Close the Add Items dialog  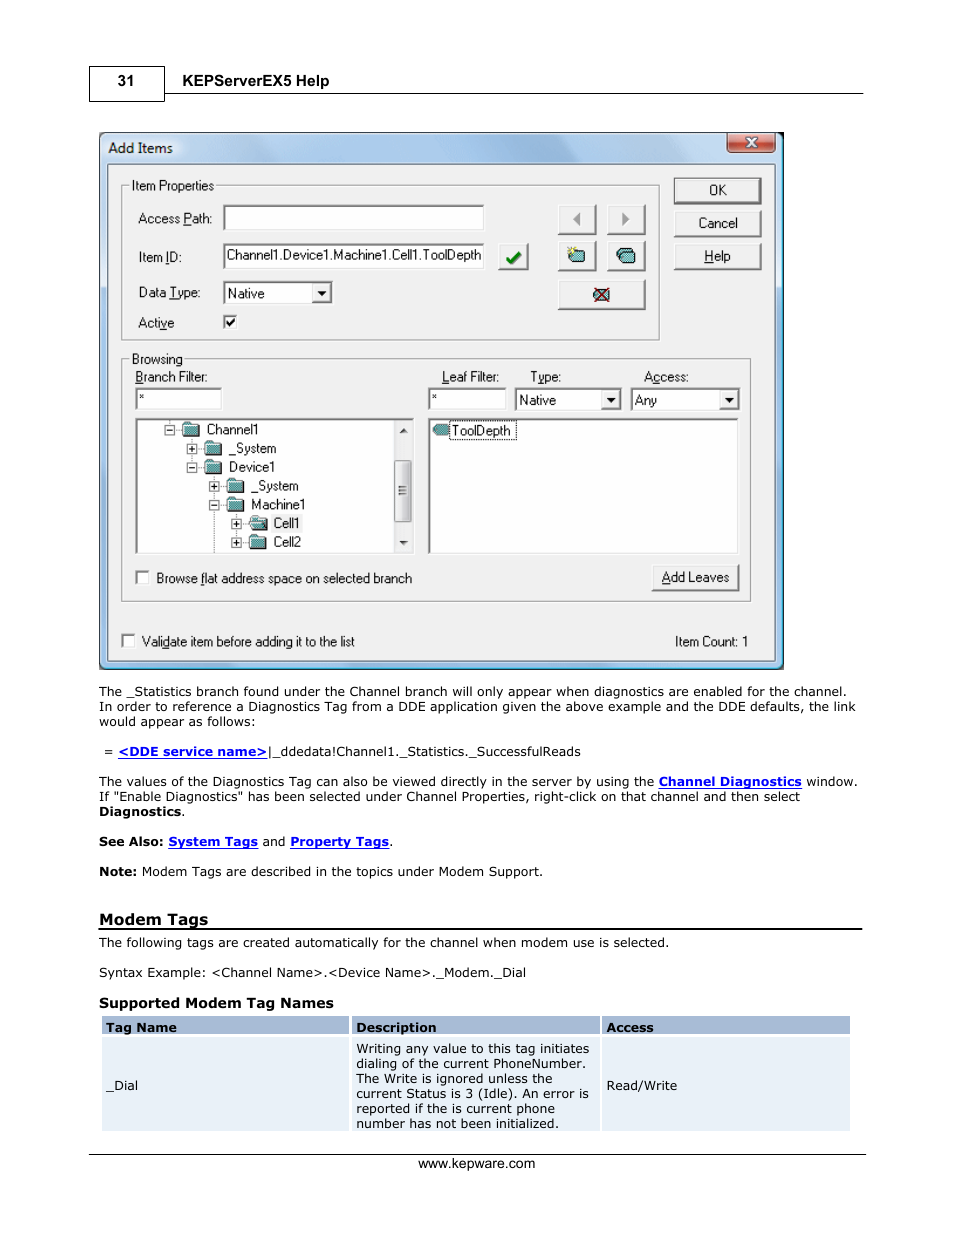751,143
